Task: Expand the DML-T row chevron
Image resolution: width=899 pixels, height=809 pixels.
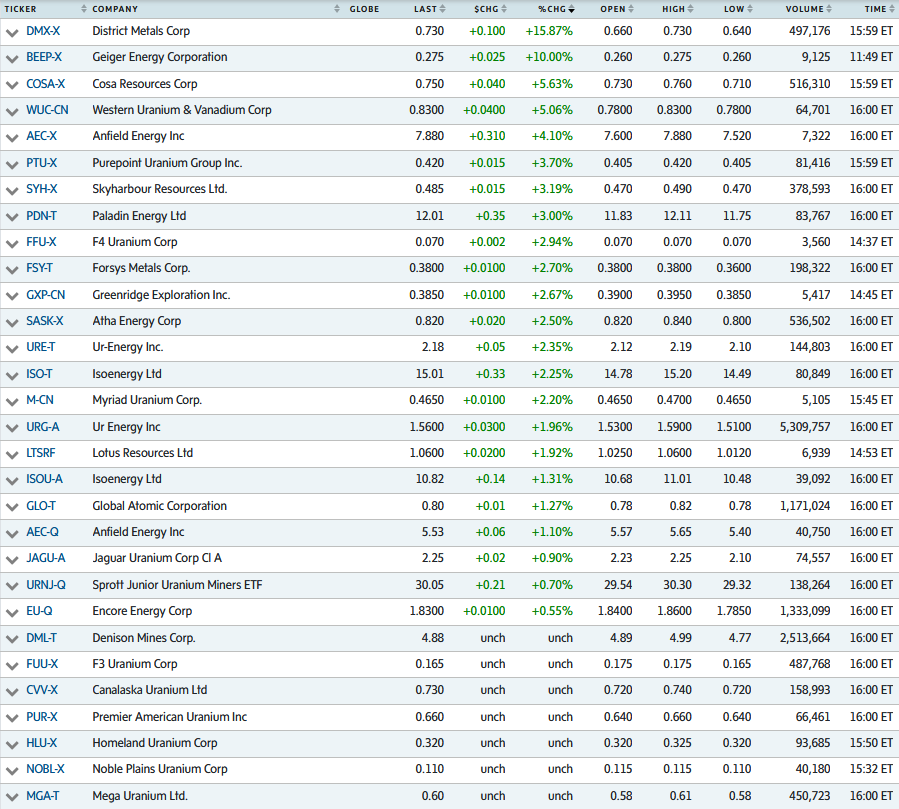Action: coord(11,639)
